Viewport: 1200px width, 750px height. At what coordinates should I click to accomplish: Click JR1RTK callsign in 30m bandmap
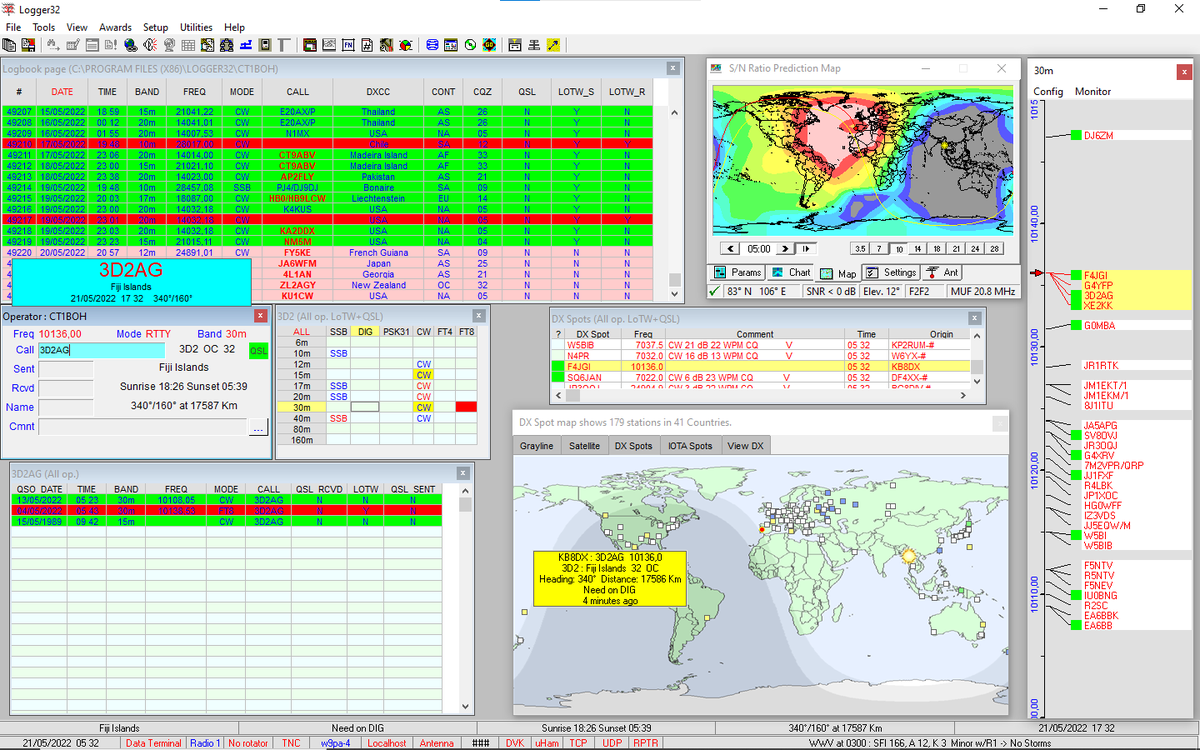pos(1101,365)
